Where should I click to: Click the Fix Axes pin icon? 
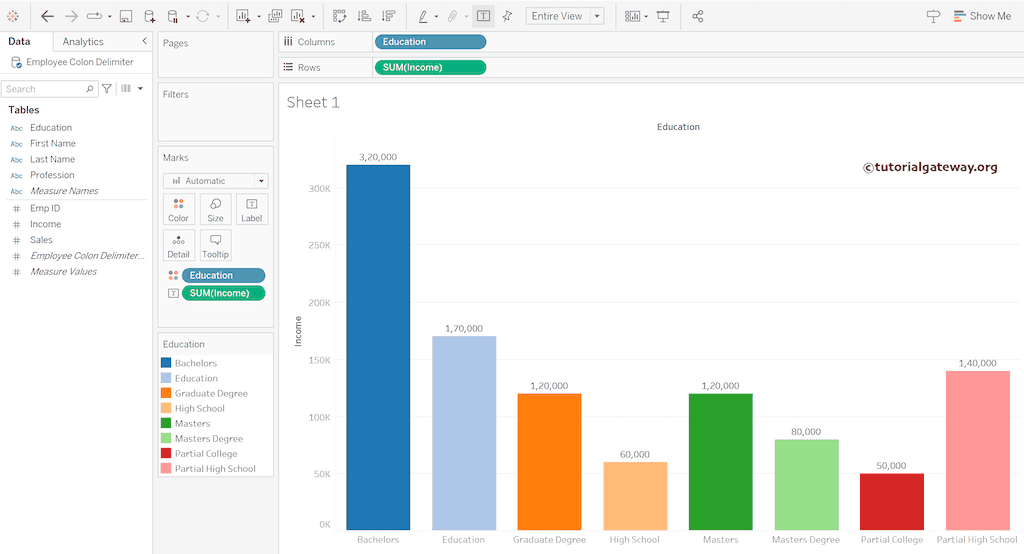507,16
